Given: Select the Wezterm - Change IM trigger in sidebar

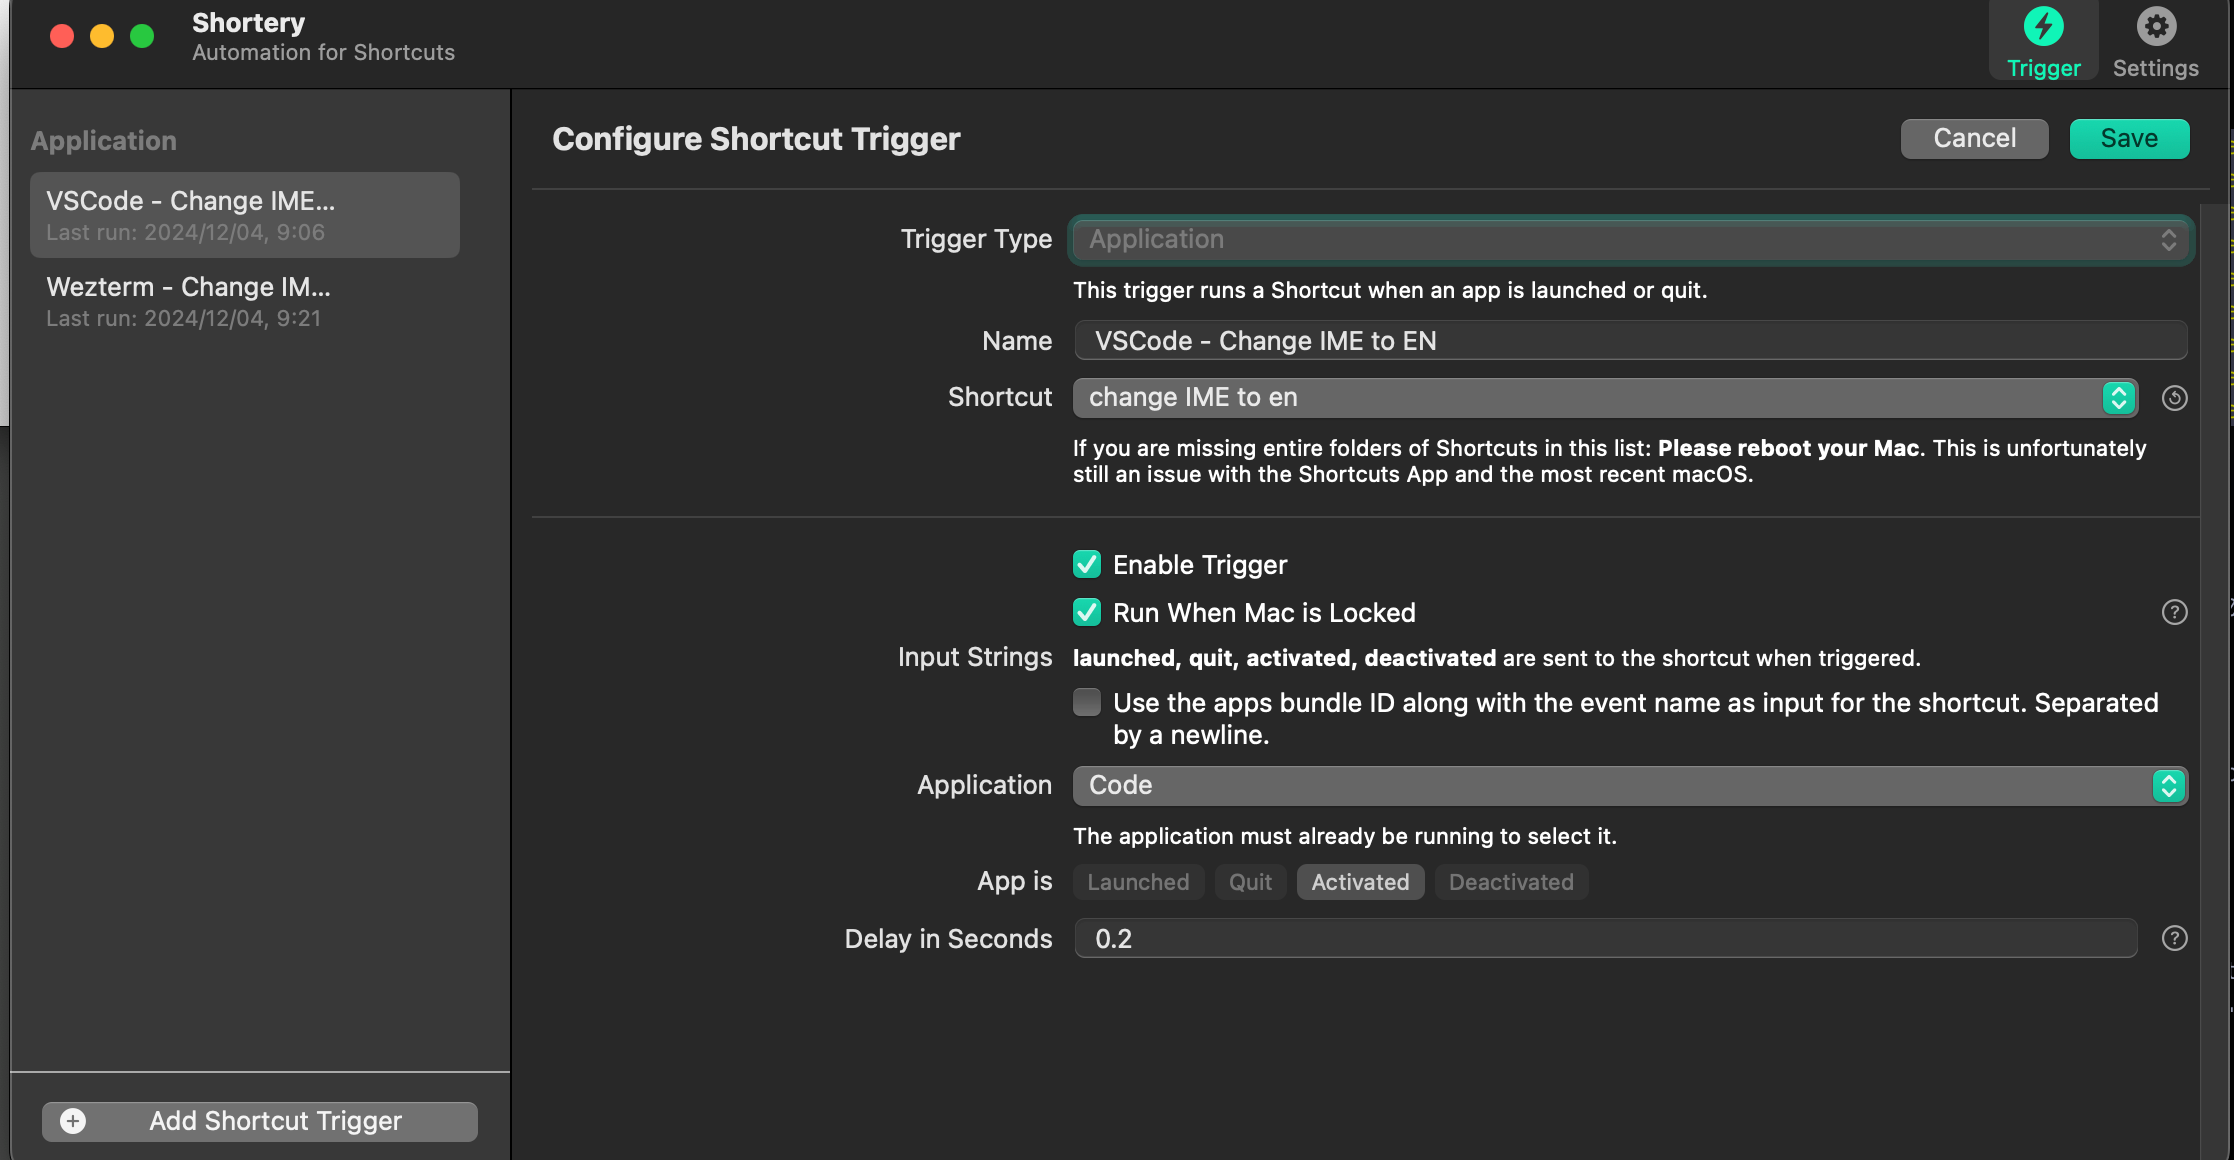Looking at the screenshot, I should tap(245, 301).
